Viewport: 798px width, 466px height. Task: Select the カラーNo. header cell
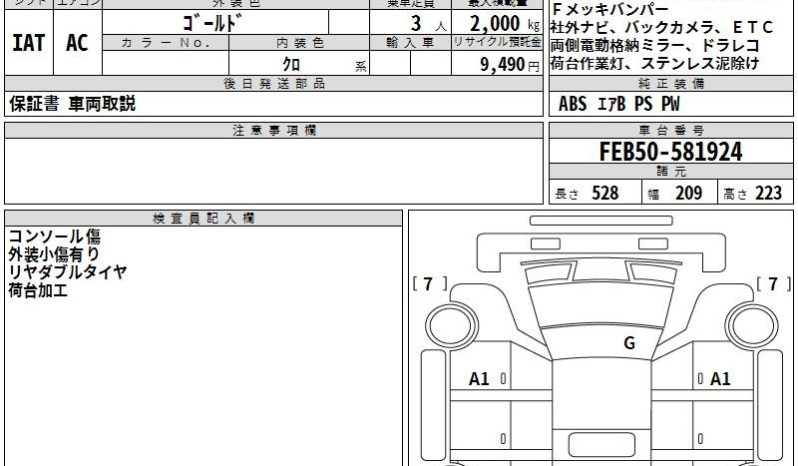[165, 43]
